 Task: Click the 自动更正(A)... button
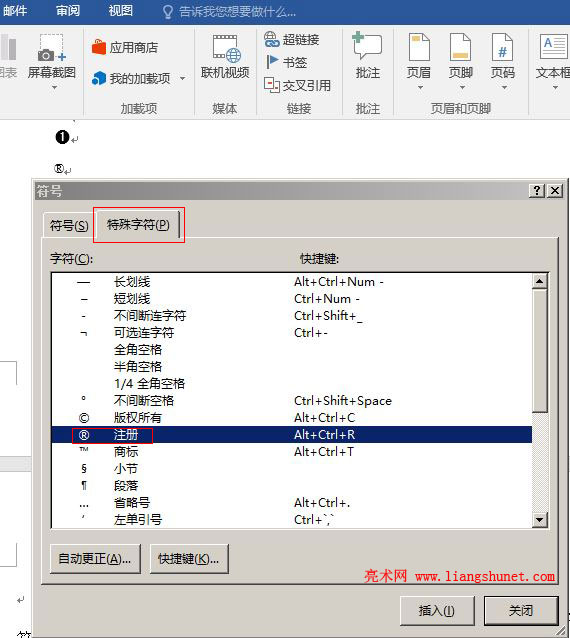pos(95,559)
